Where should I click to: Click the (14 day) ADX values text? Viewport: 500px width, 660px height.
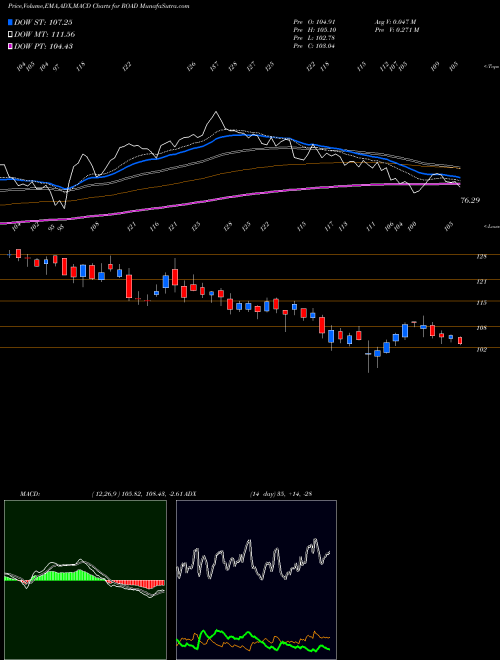click(x=280, y=494)
